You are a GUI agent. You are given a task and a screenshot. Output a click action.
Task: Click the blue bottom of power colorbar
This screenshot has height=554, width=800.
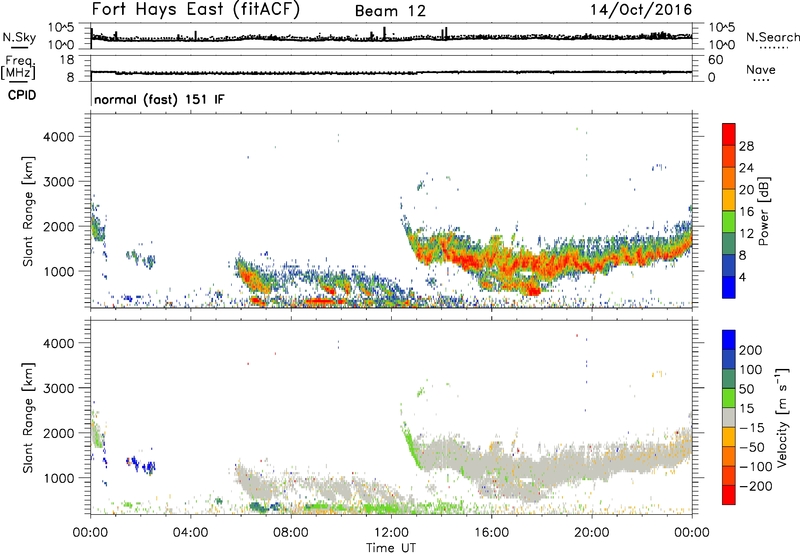click(729, 288)
